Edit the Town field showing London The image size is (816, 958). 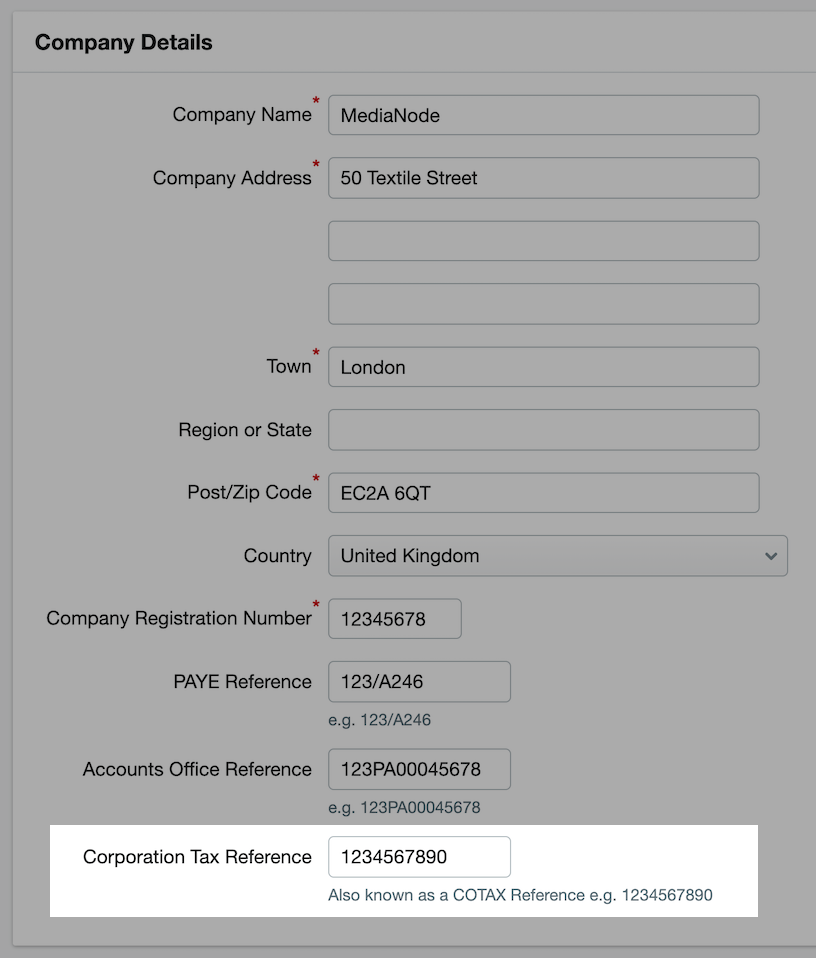[543, 367]
